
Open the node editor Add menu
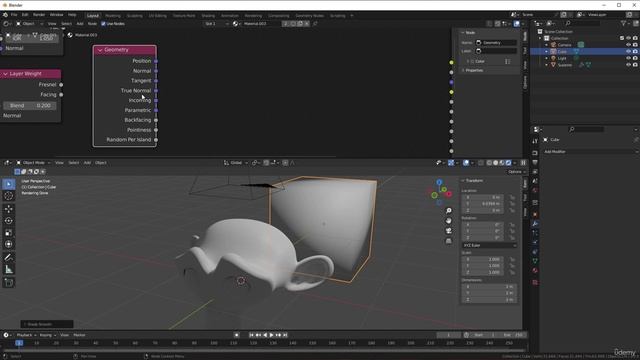80,24
